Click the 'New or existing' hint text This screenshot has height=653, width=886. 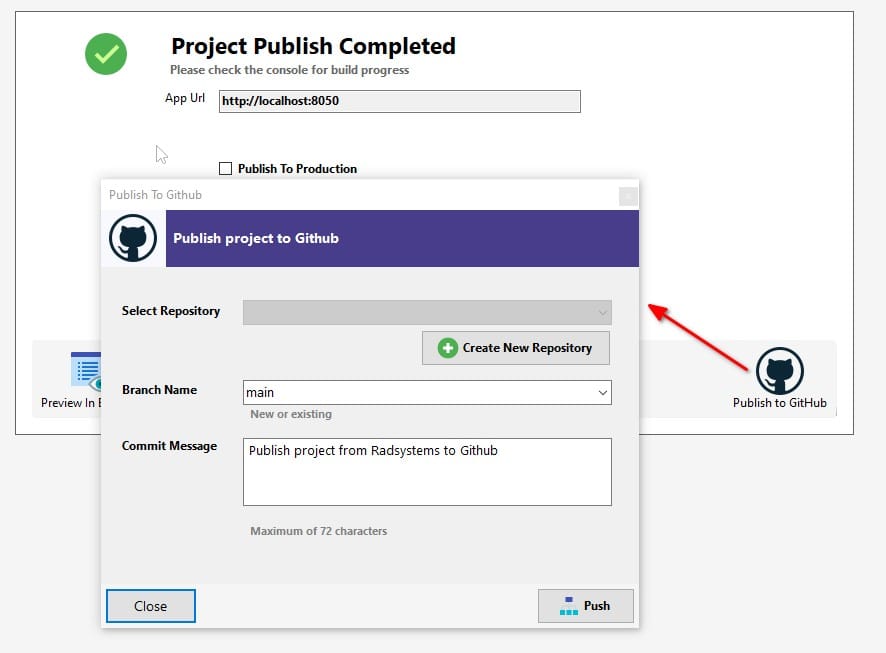tap(291, 414)
